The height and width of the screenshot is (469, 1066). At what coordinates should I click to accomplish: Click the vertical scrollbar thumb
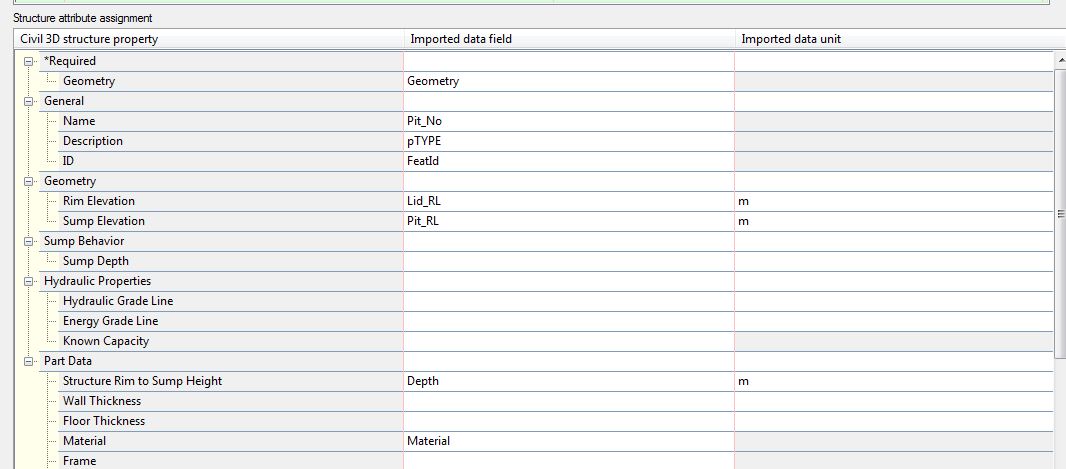tap(1060, 213)
